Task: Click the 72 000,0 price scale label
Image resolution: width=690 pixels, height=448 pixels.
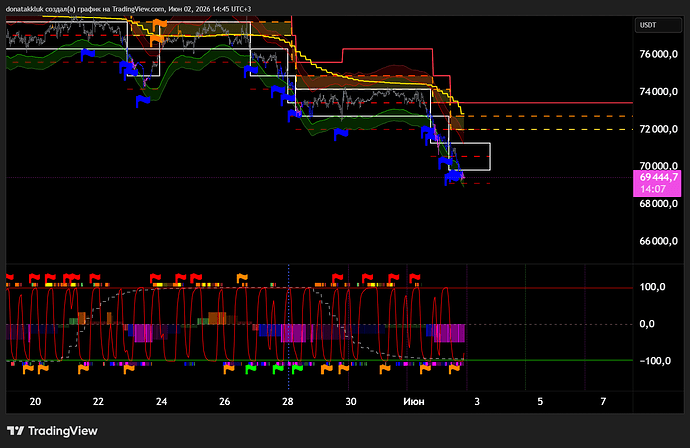Action: pyautogui.click(x=658, y=129)
